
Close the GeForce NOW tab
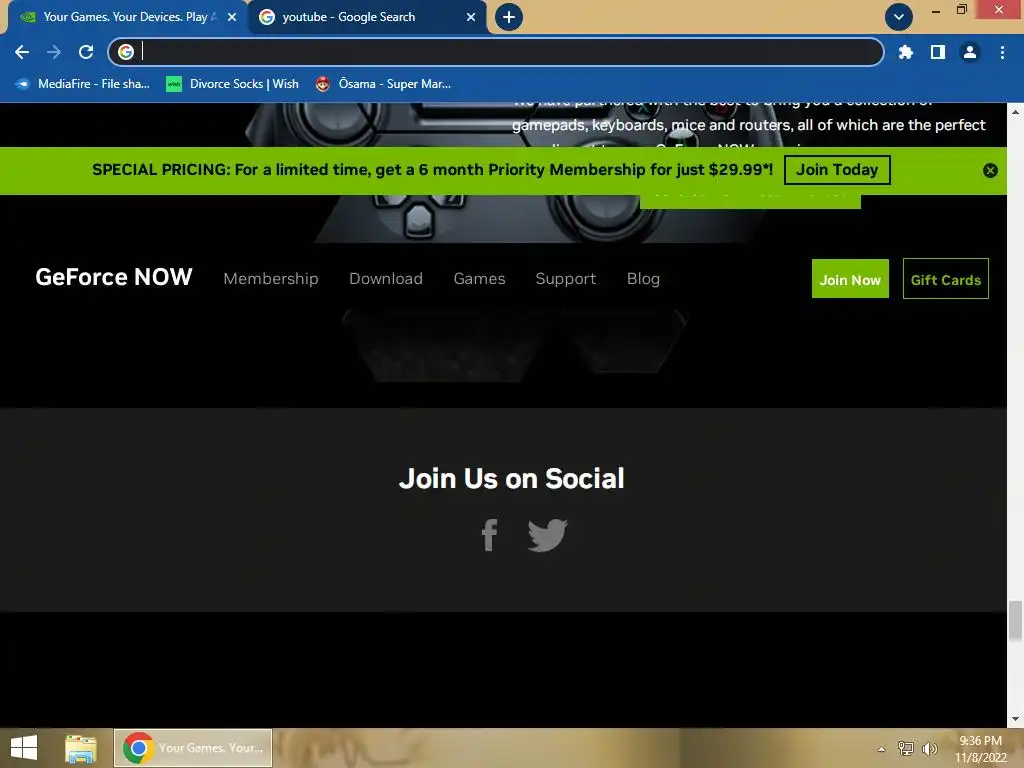pos(232,17)
